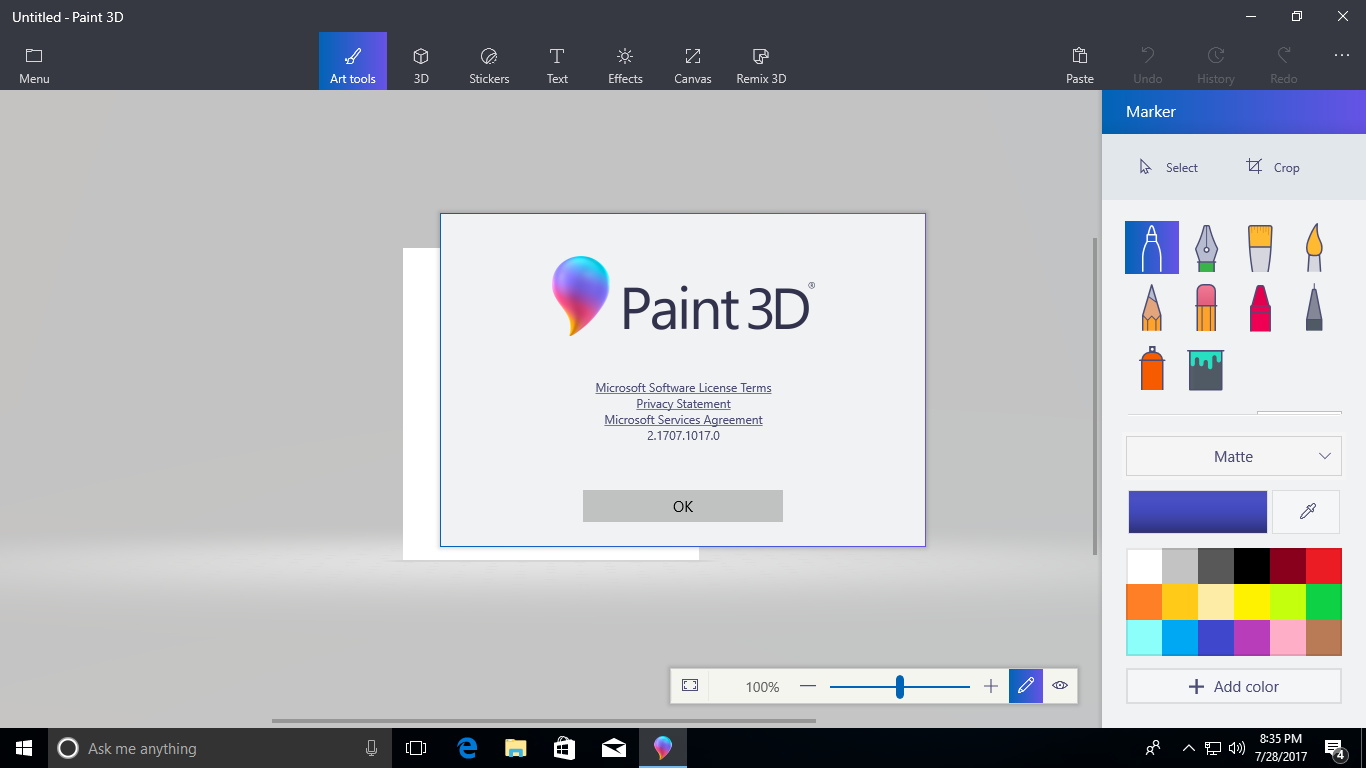Choose the green color swatch
The image size is (1366, 768).
tap(1324, 602)
